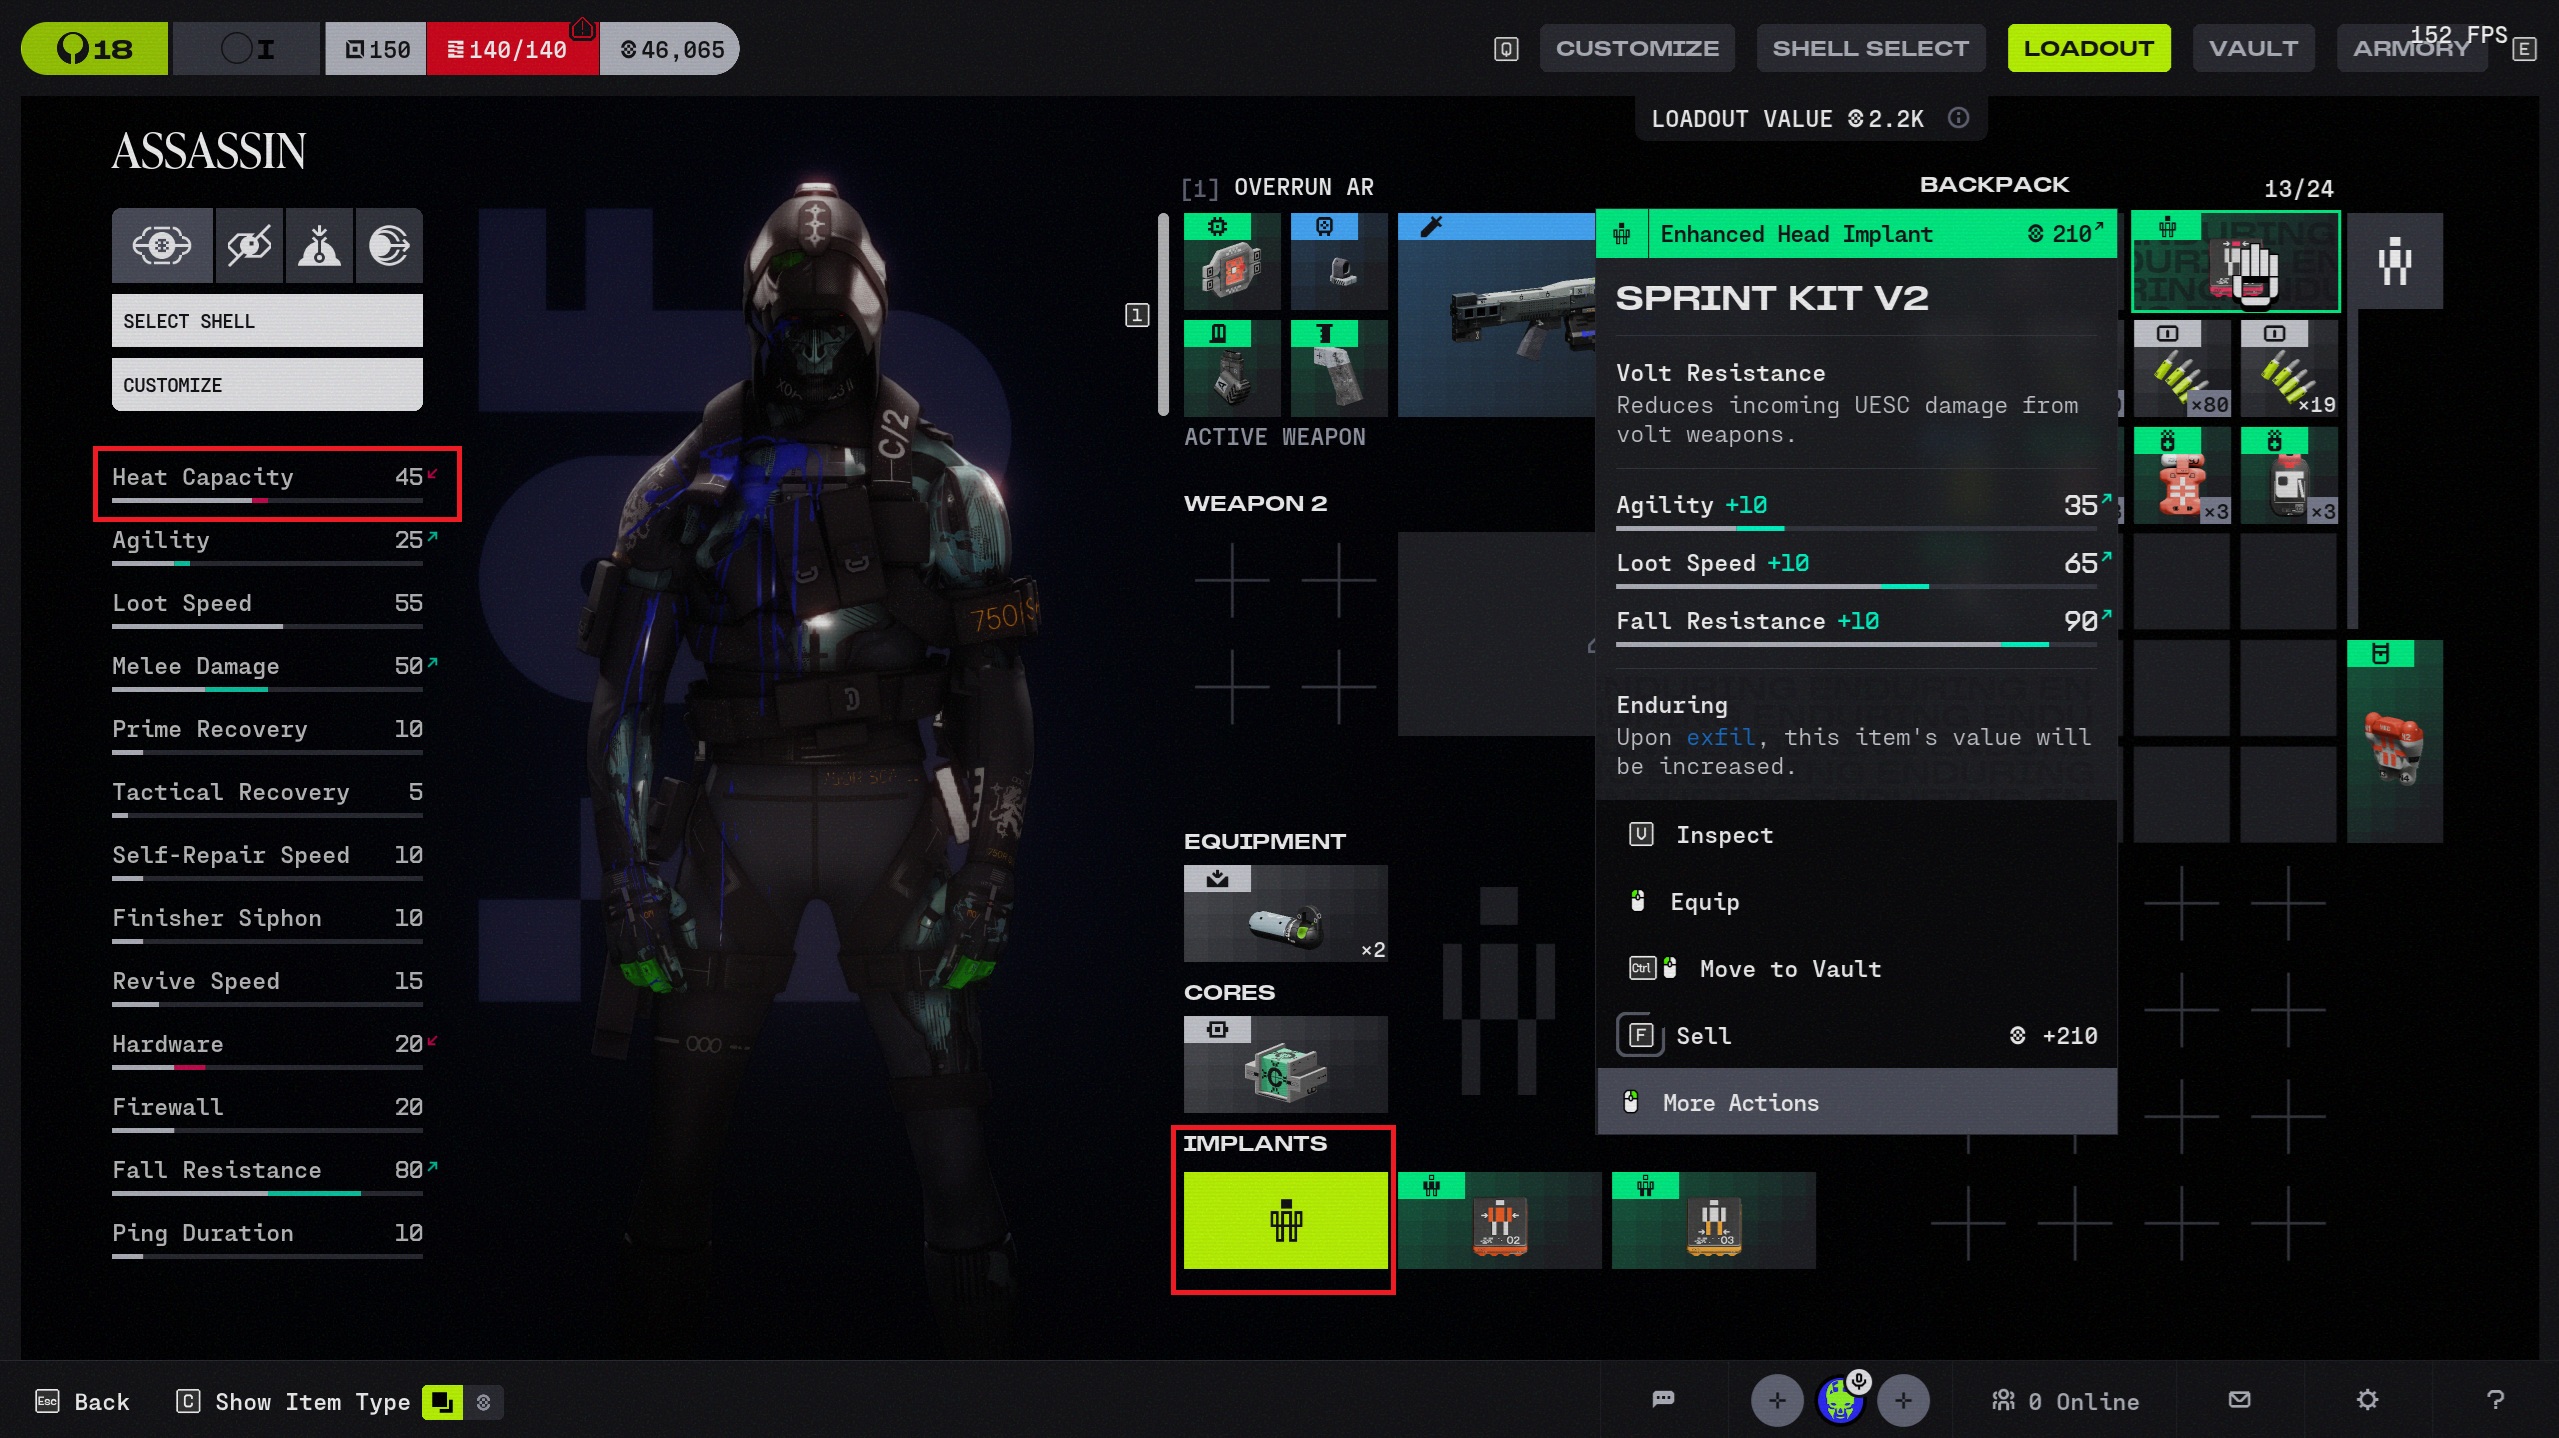Click the loadout value info icon
Screen dimensions: 2559x1438
1958,119
